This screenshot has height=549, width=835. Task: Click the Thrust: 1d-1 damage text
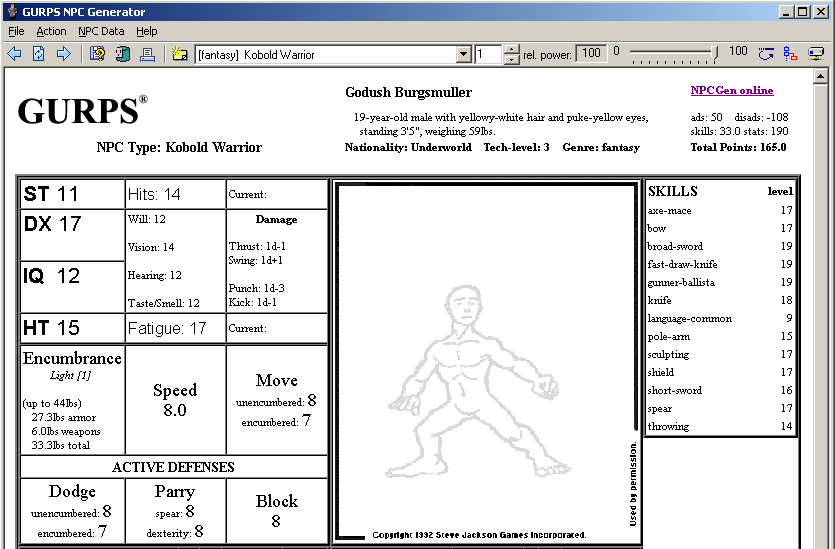click(x=257, y=246)
